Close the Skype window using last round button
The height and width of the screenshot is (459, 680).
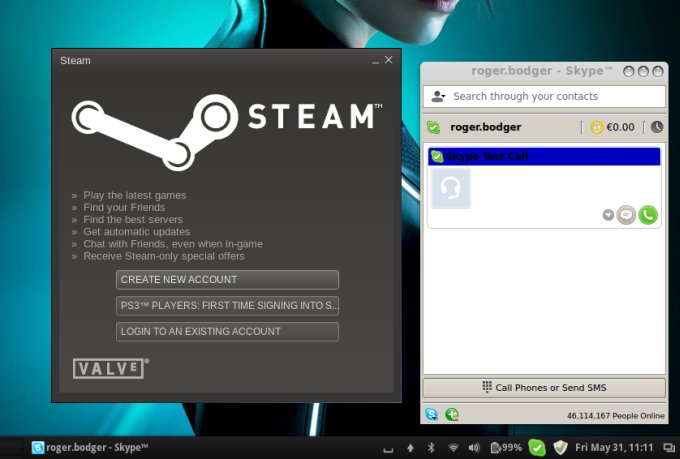click(658, 72)
